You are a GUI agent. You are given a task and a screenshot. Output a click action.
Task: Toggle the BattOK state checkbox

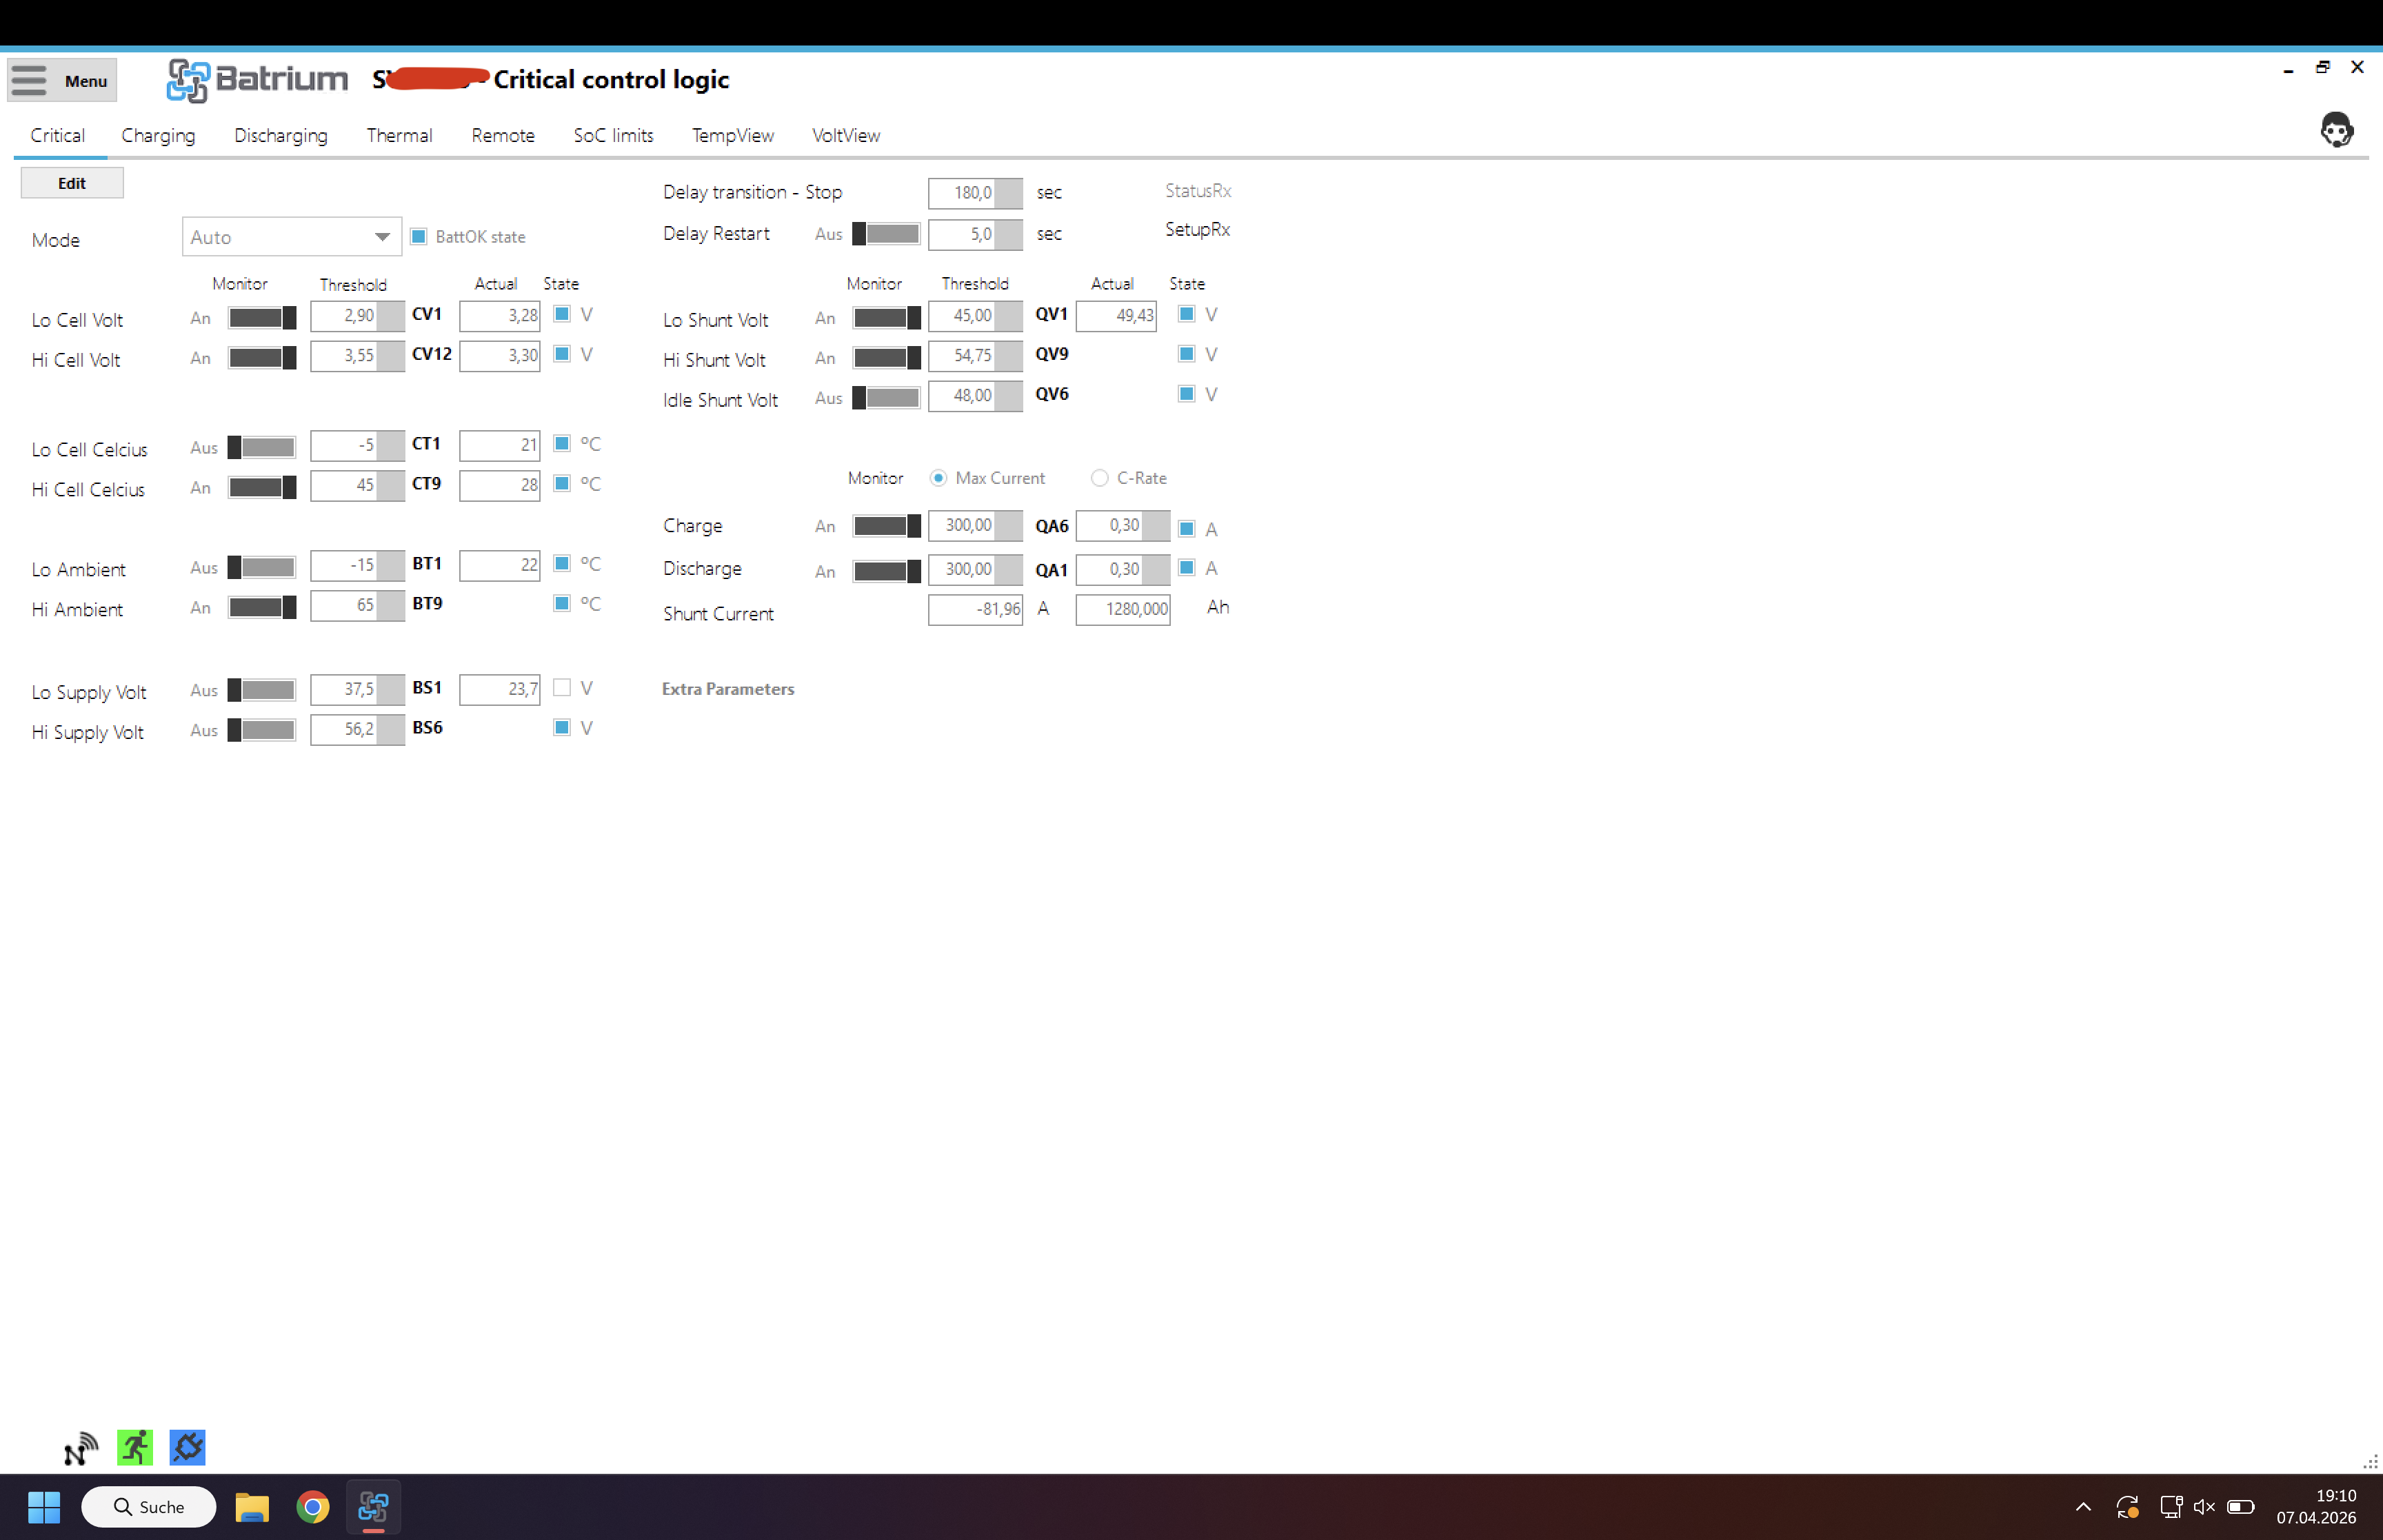click(419, 237)
